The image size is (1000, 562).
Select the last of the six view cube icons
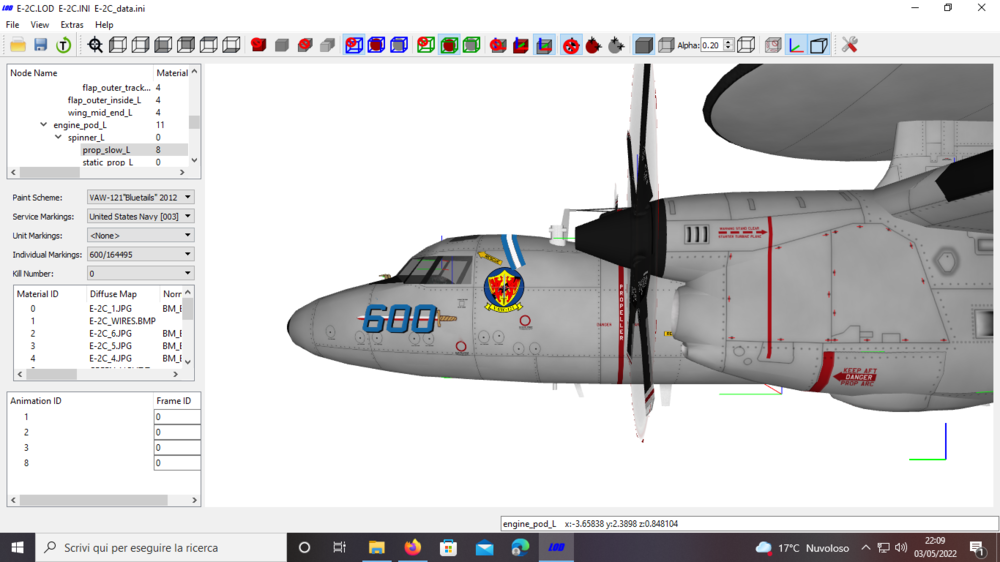[232, 45]
